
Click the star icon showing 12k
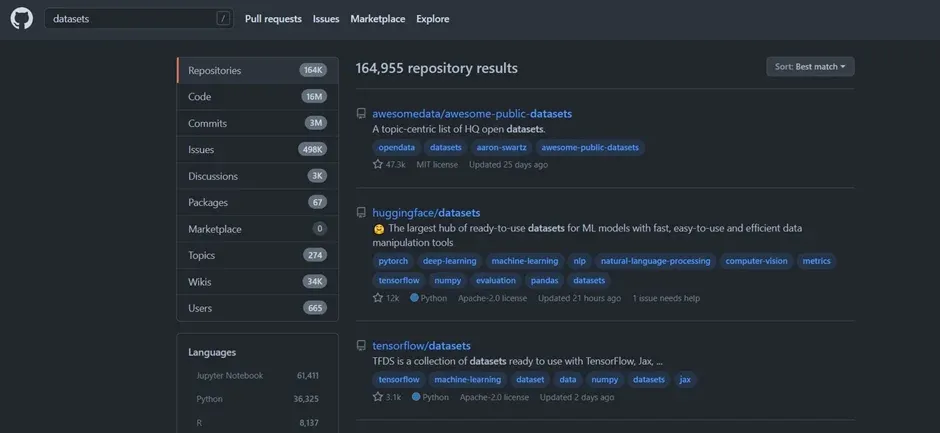pos(378,298)
